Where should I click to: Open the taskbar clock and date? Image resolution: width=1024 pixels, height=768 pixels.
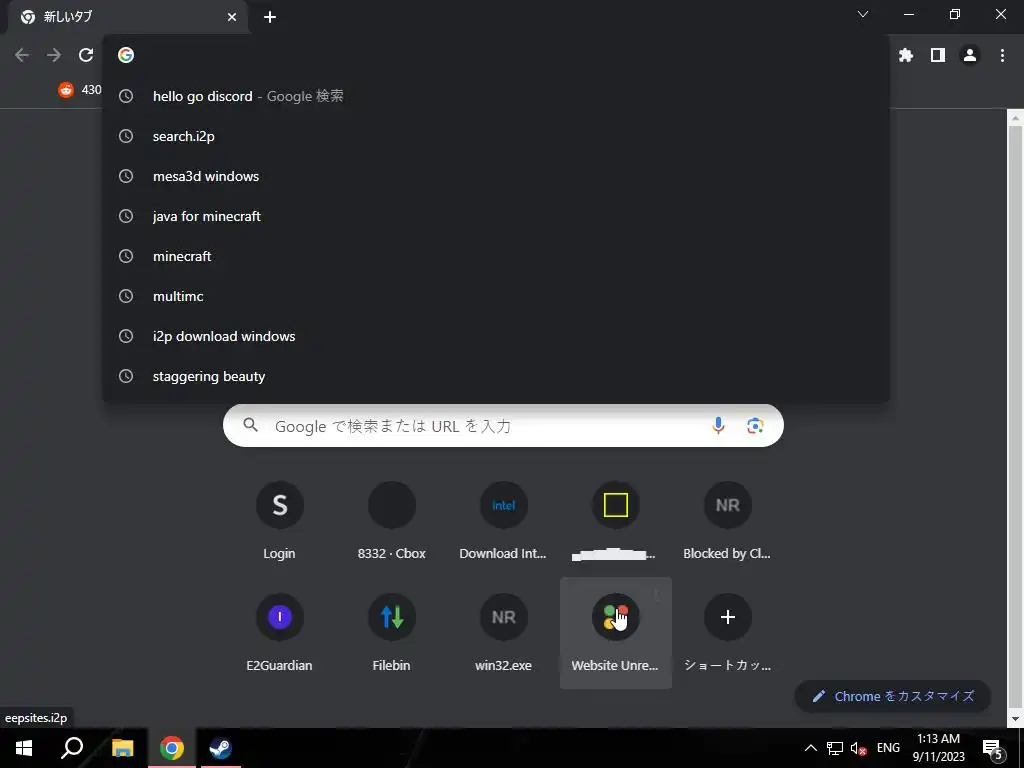(x=938, y=748)
